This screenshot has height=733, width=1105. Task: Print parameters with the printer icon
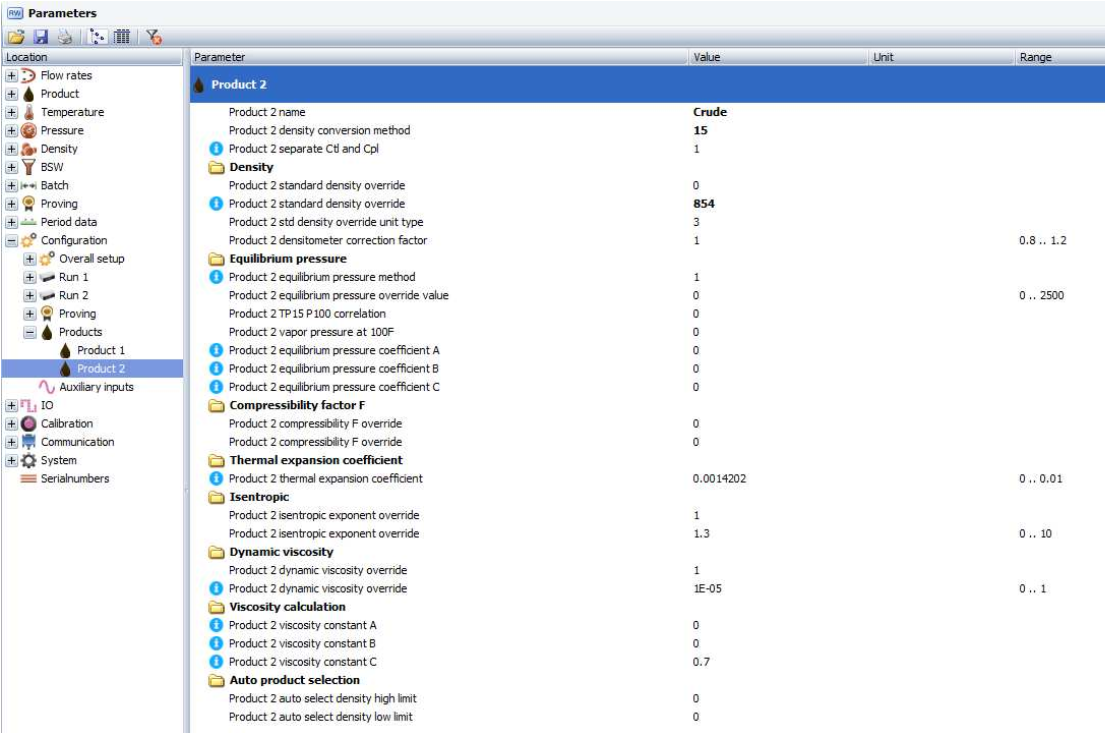click(x=65, y=37)
